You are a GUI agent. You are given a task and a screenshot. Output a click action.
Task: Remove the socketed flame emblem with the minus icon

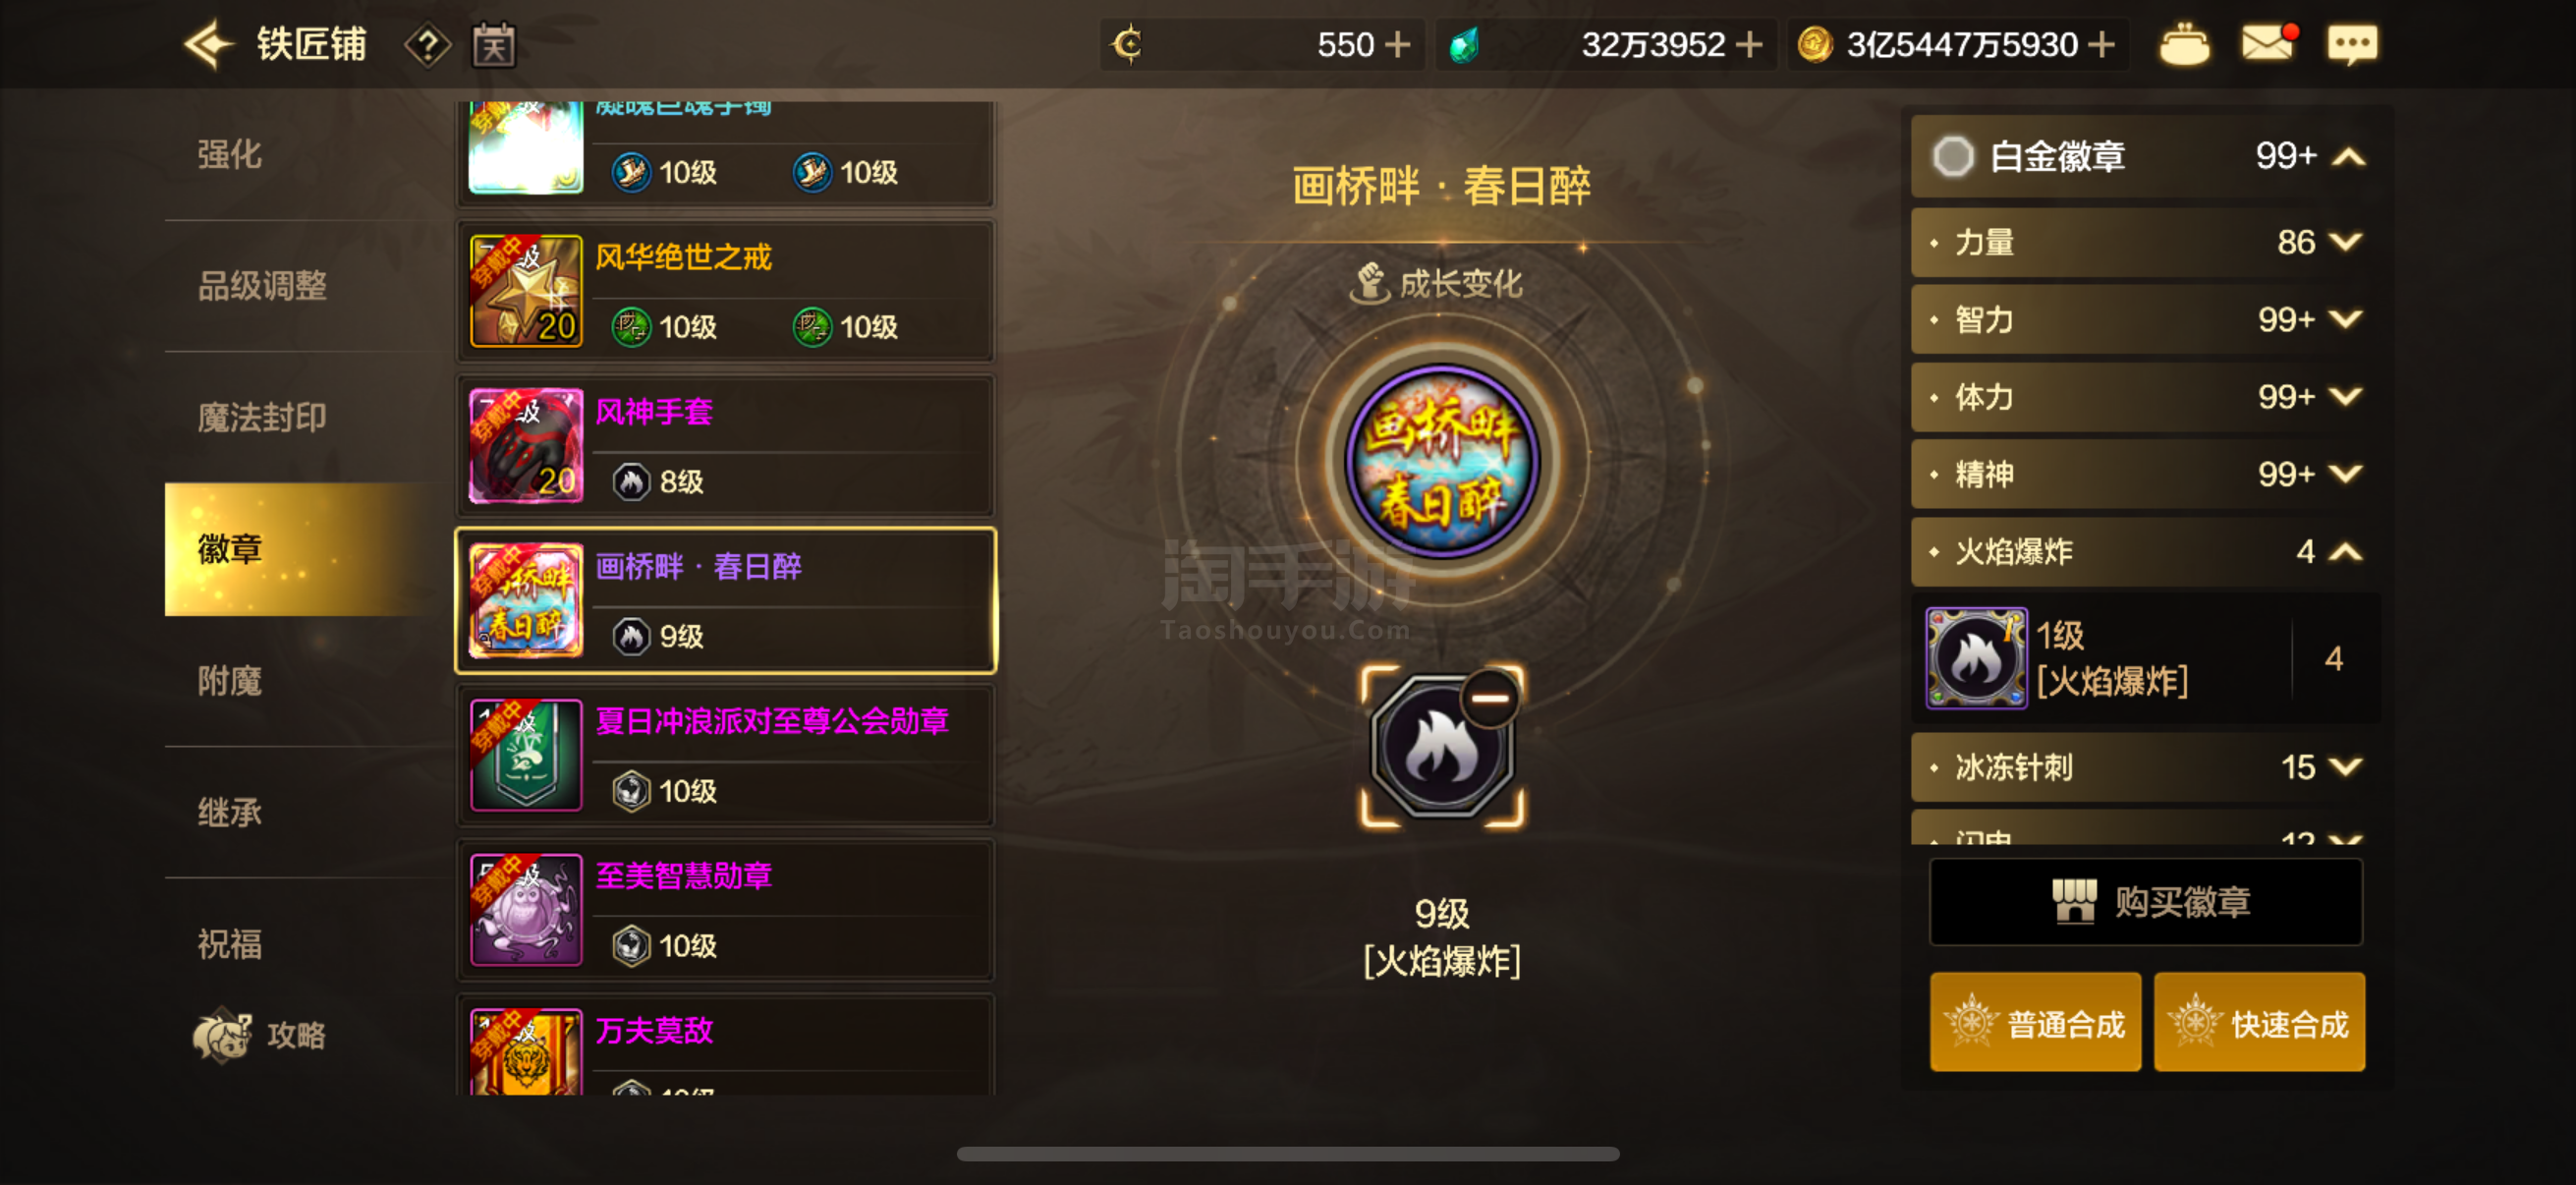pos(1490,698)
